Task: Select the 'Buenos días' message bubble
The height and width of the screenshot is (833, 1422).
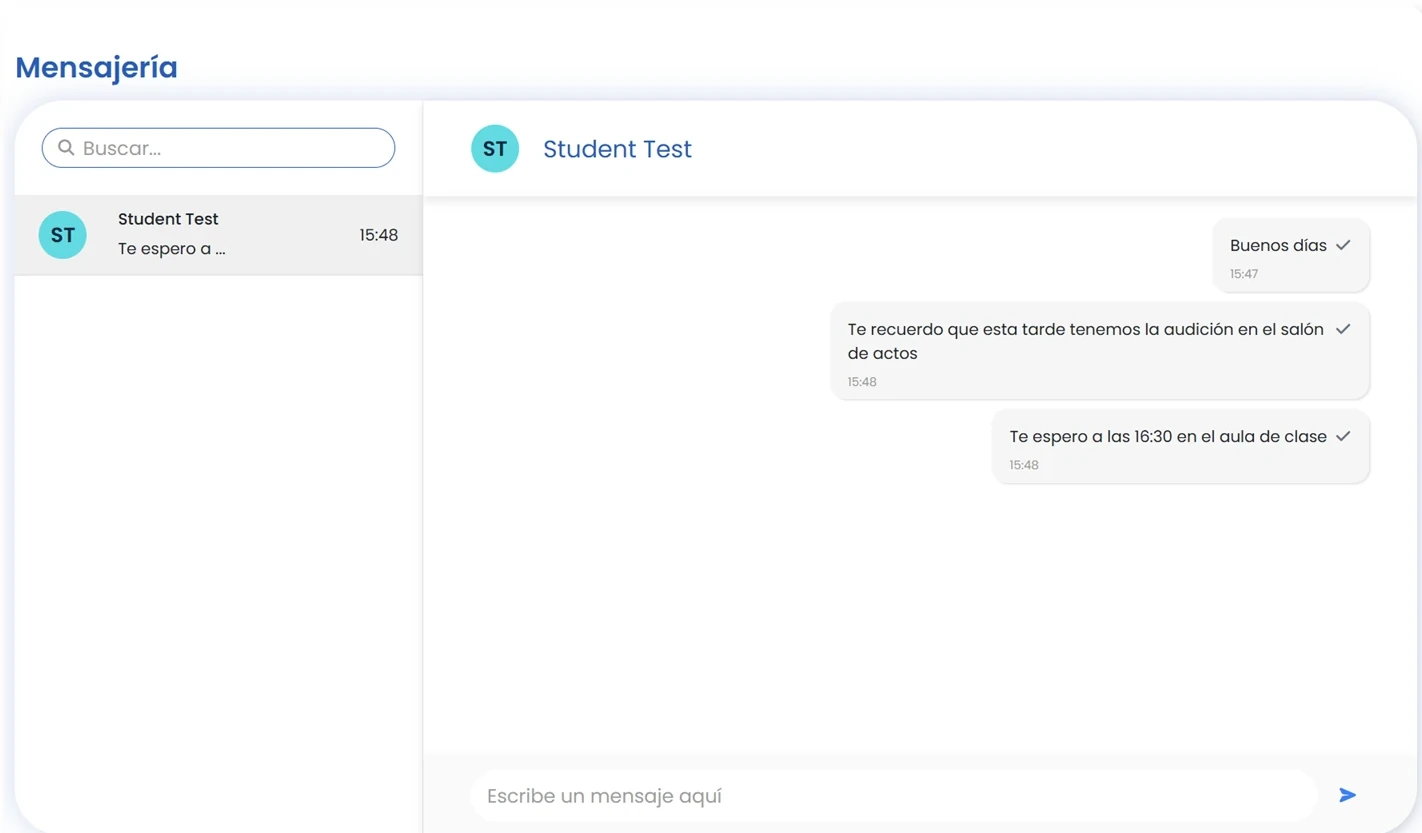Action: (x=1278, y=245)
